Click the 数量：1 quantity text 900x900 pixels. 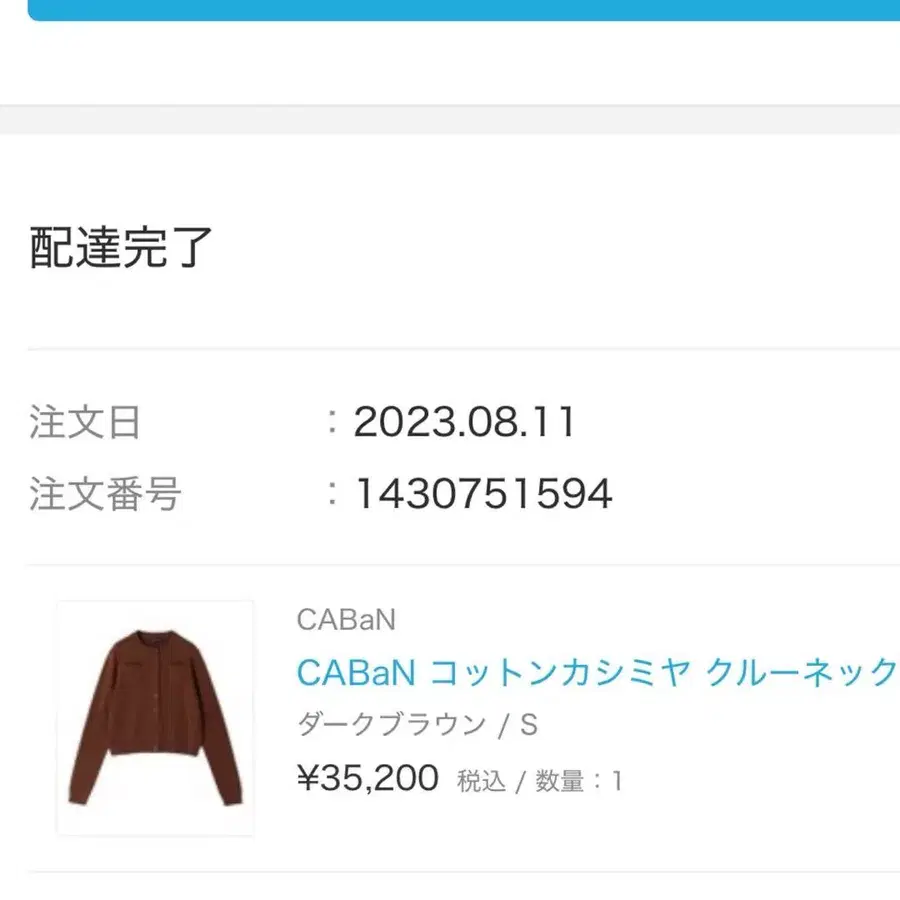point(578,781)
